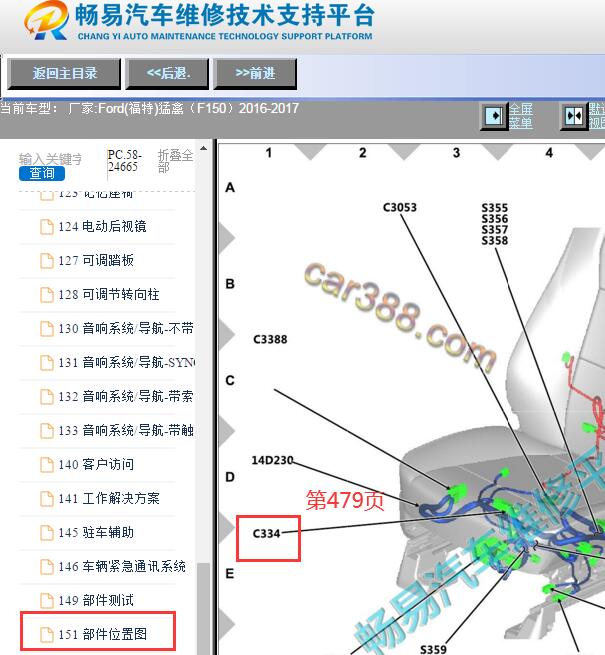The width and height of the screenshot is (605, 655).
Task: Click the 返回主目录 button
Action: point(64,74)
